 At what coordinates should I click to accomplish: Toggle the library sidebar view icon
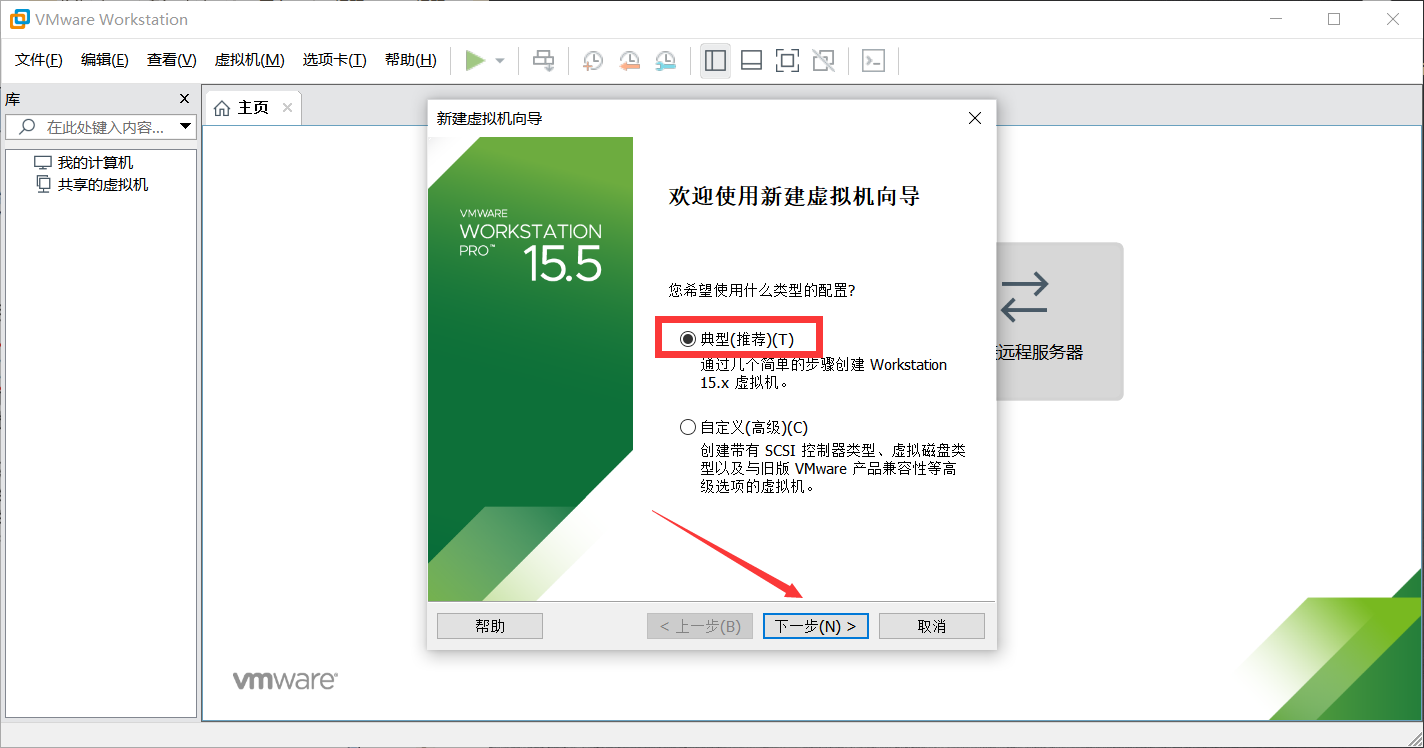pyautogui.click(x=715, y=61)
